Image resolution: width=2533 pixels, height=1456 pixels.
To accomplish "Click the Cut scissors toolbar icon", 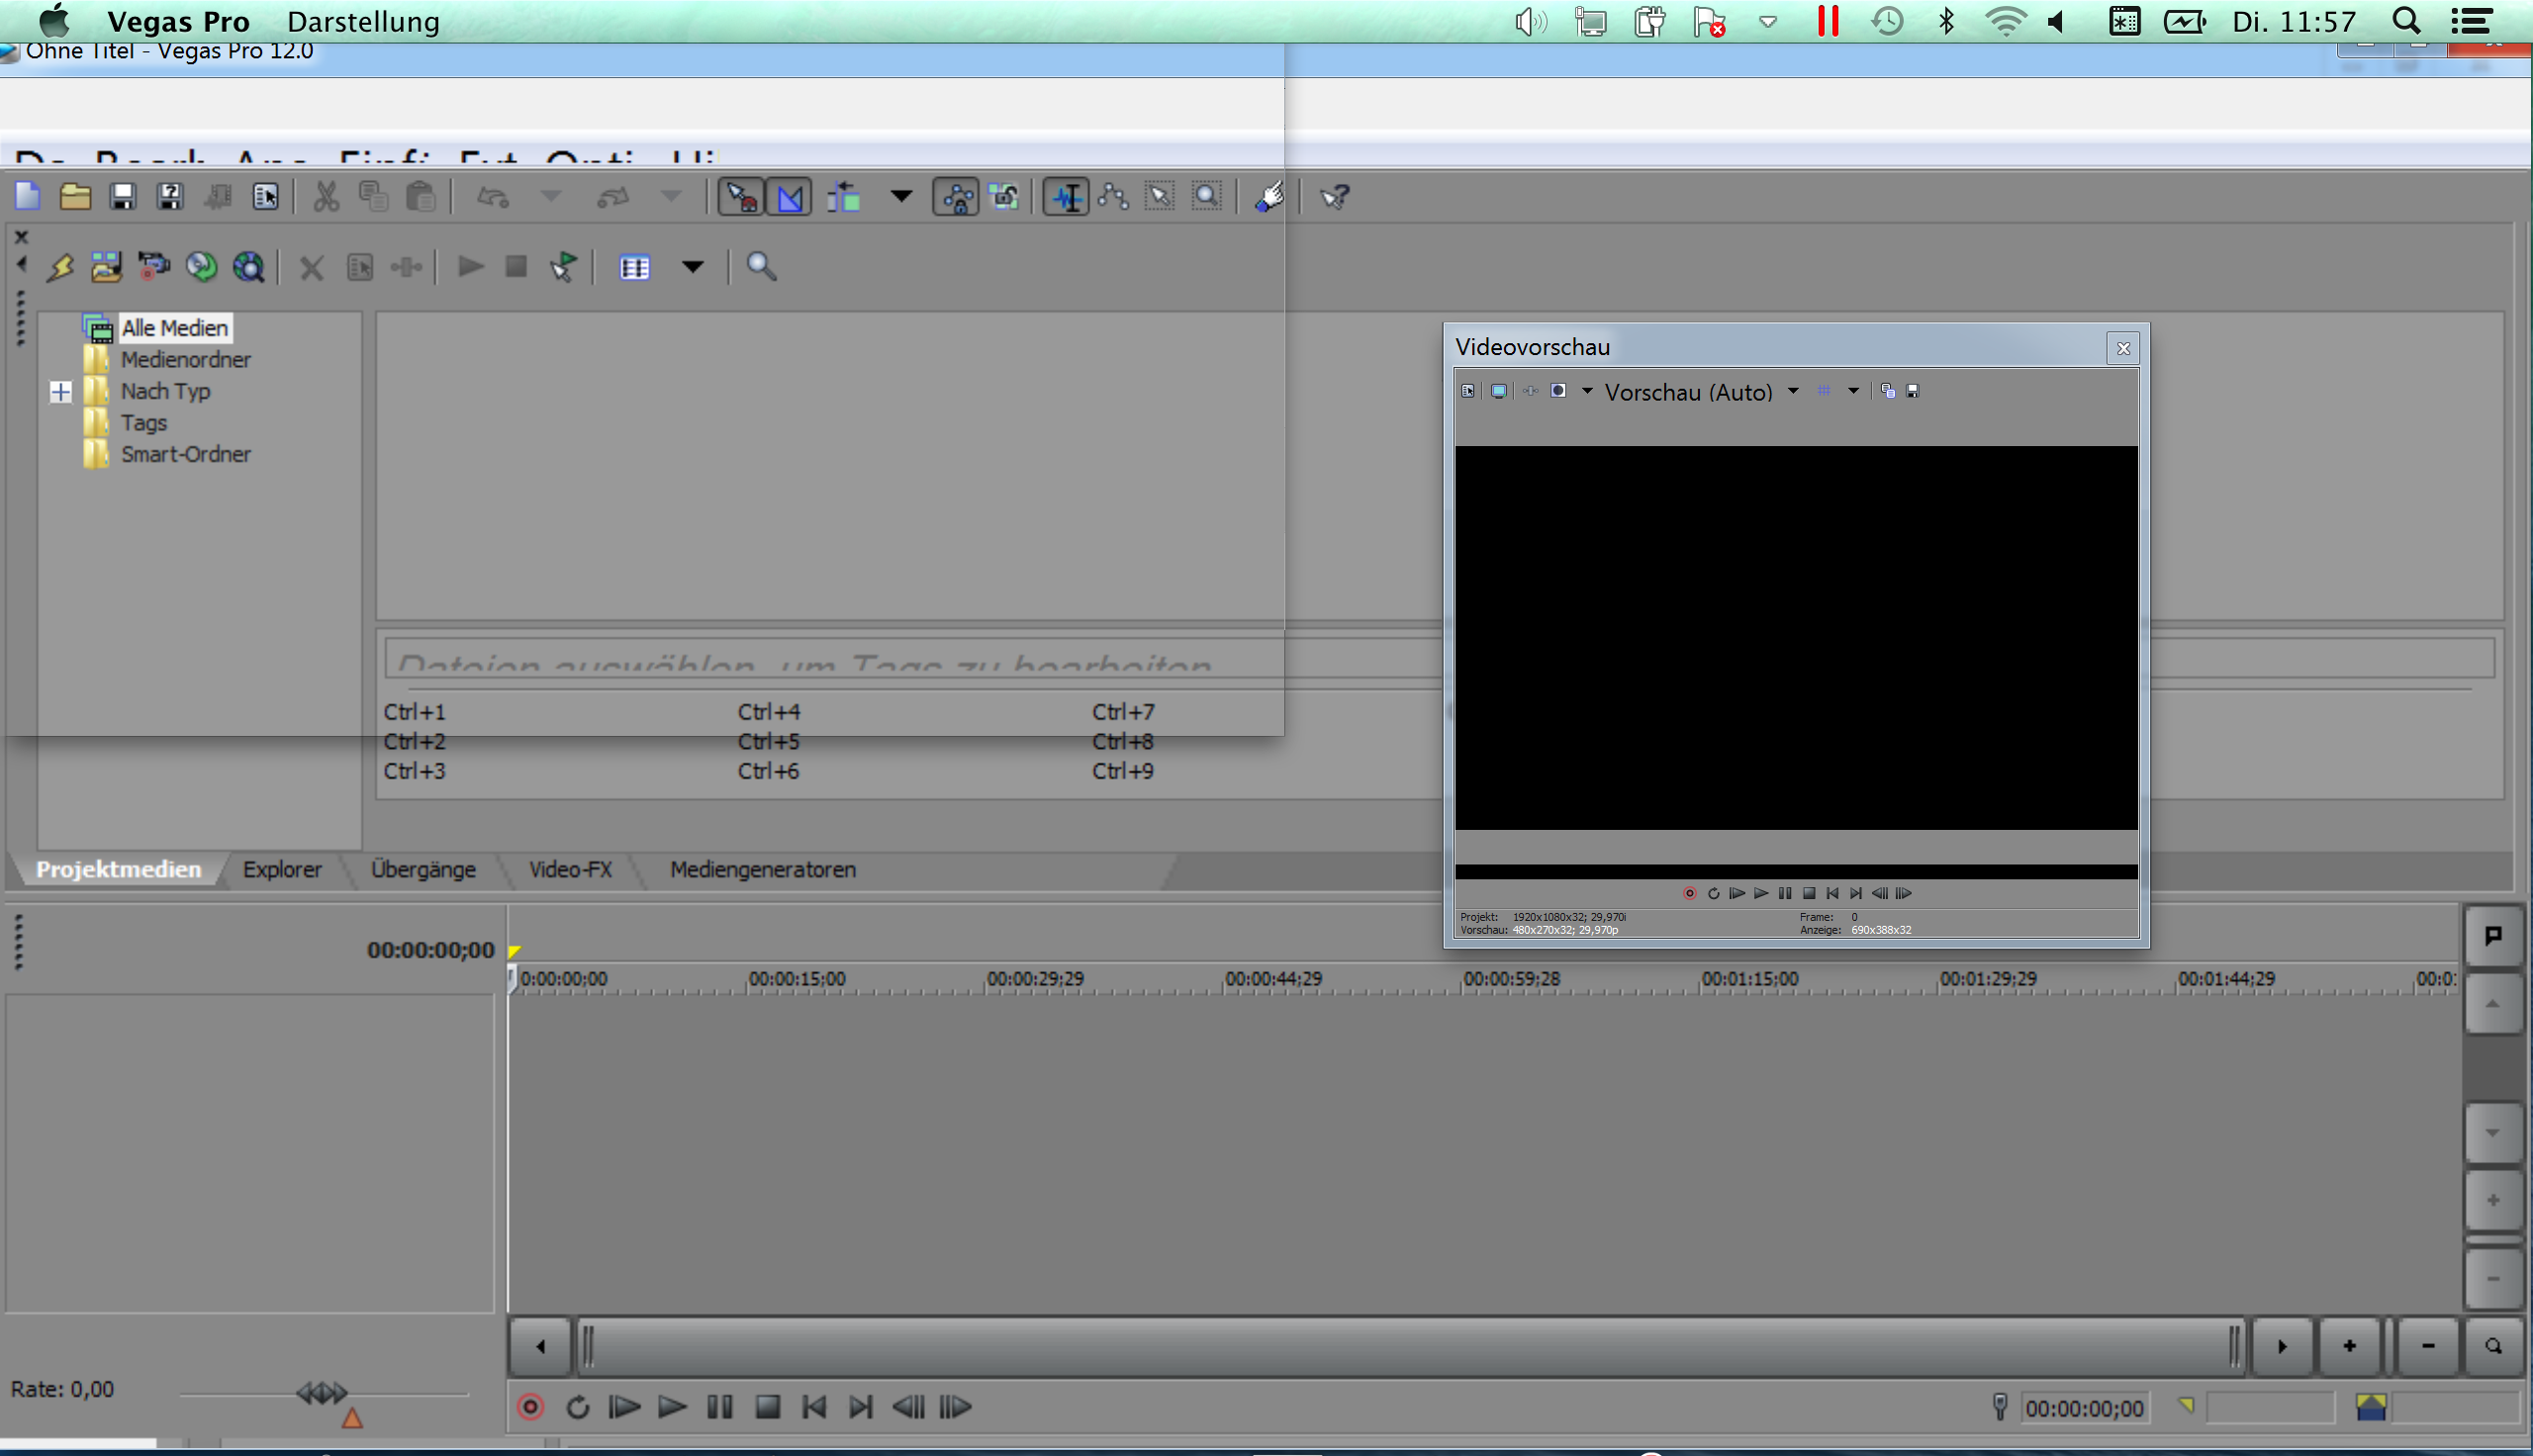I will point(325,196).
